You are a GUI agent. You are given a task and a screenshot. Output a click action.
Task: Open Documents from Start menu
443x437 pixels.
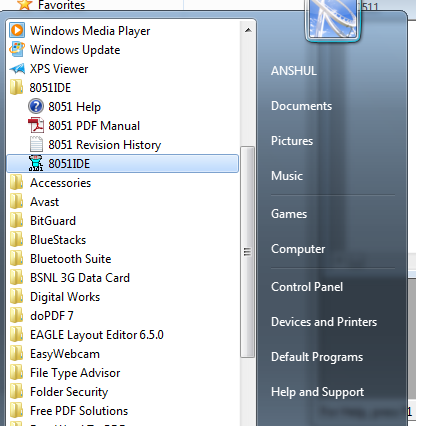tap(301, 106)
